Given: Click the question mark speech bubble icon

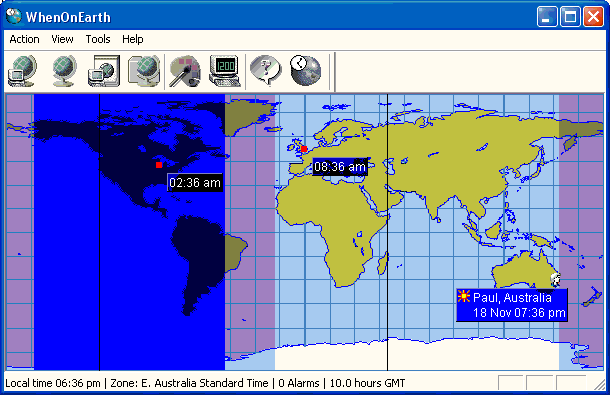Looking at the screenshot, I should (x=266, y=71).
